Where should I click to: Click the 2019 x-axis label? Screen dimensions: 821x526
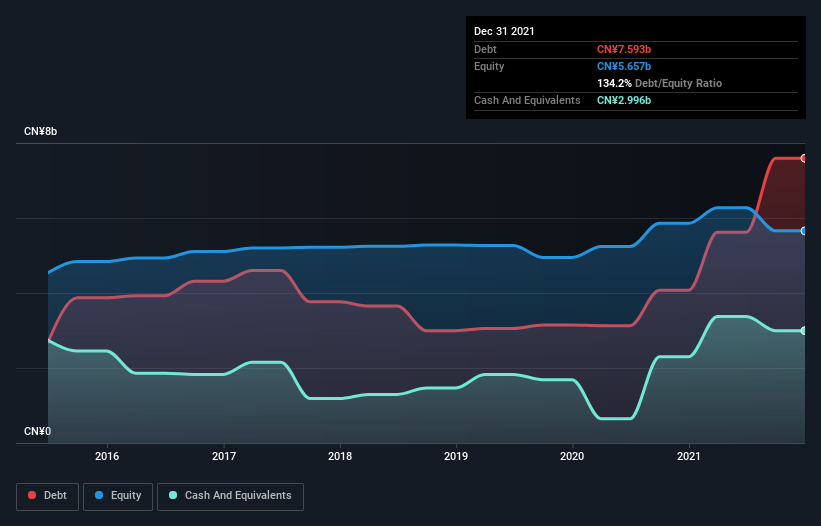(x=456, y=456)
